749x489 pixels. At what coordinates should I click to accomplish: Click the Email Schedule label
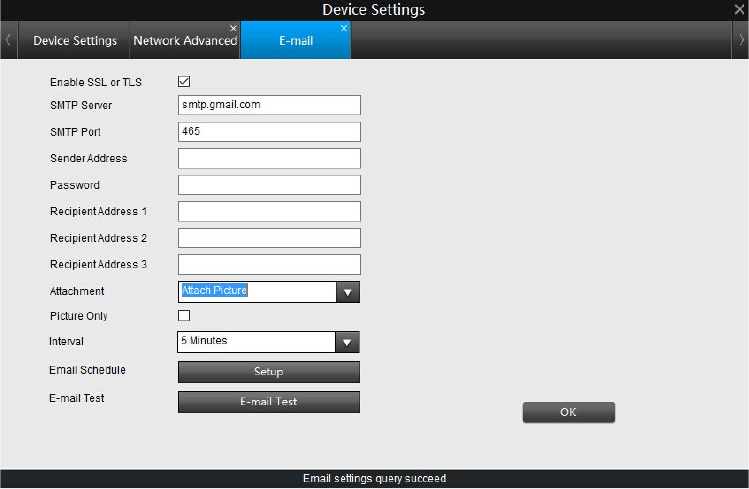point(87,370)
